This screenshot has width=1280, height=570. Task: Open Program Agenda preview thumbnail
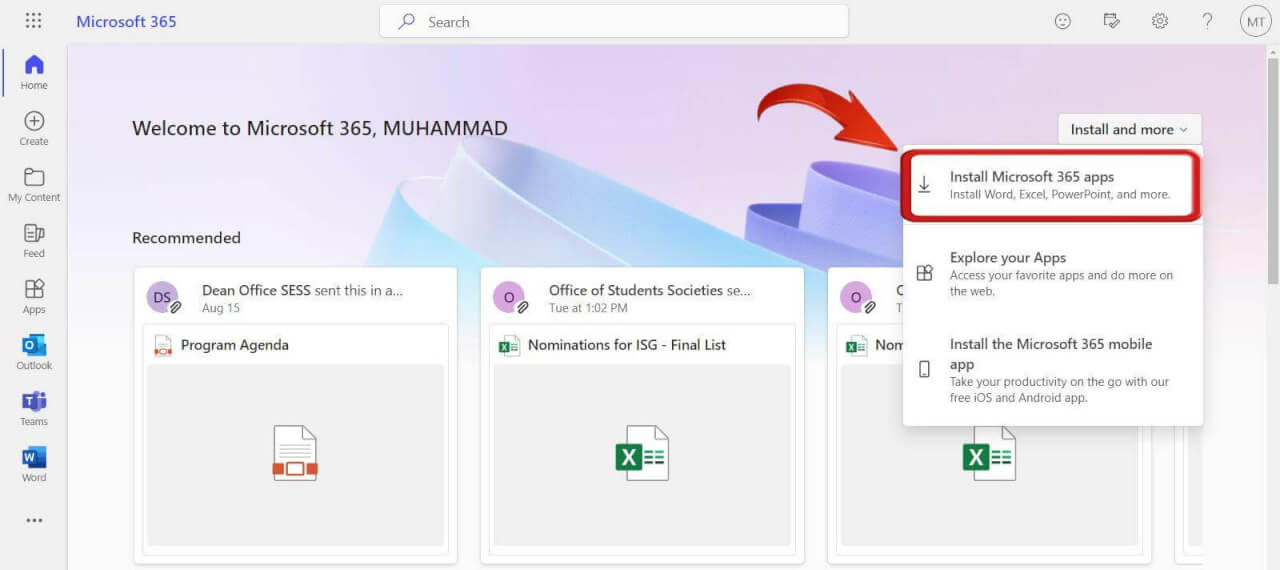click(296, 455)
